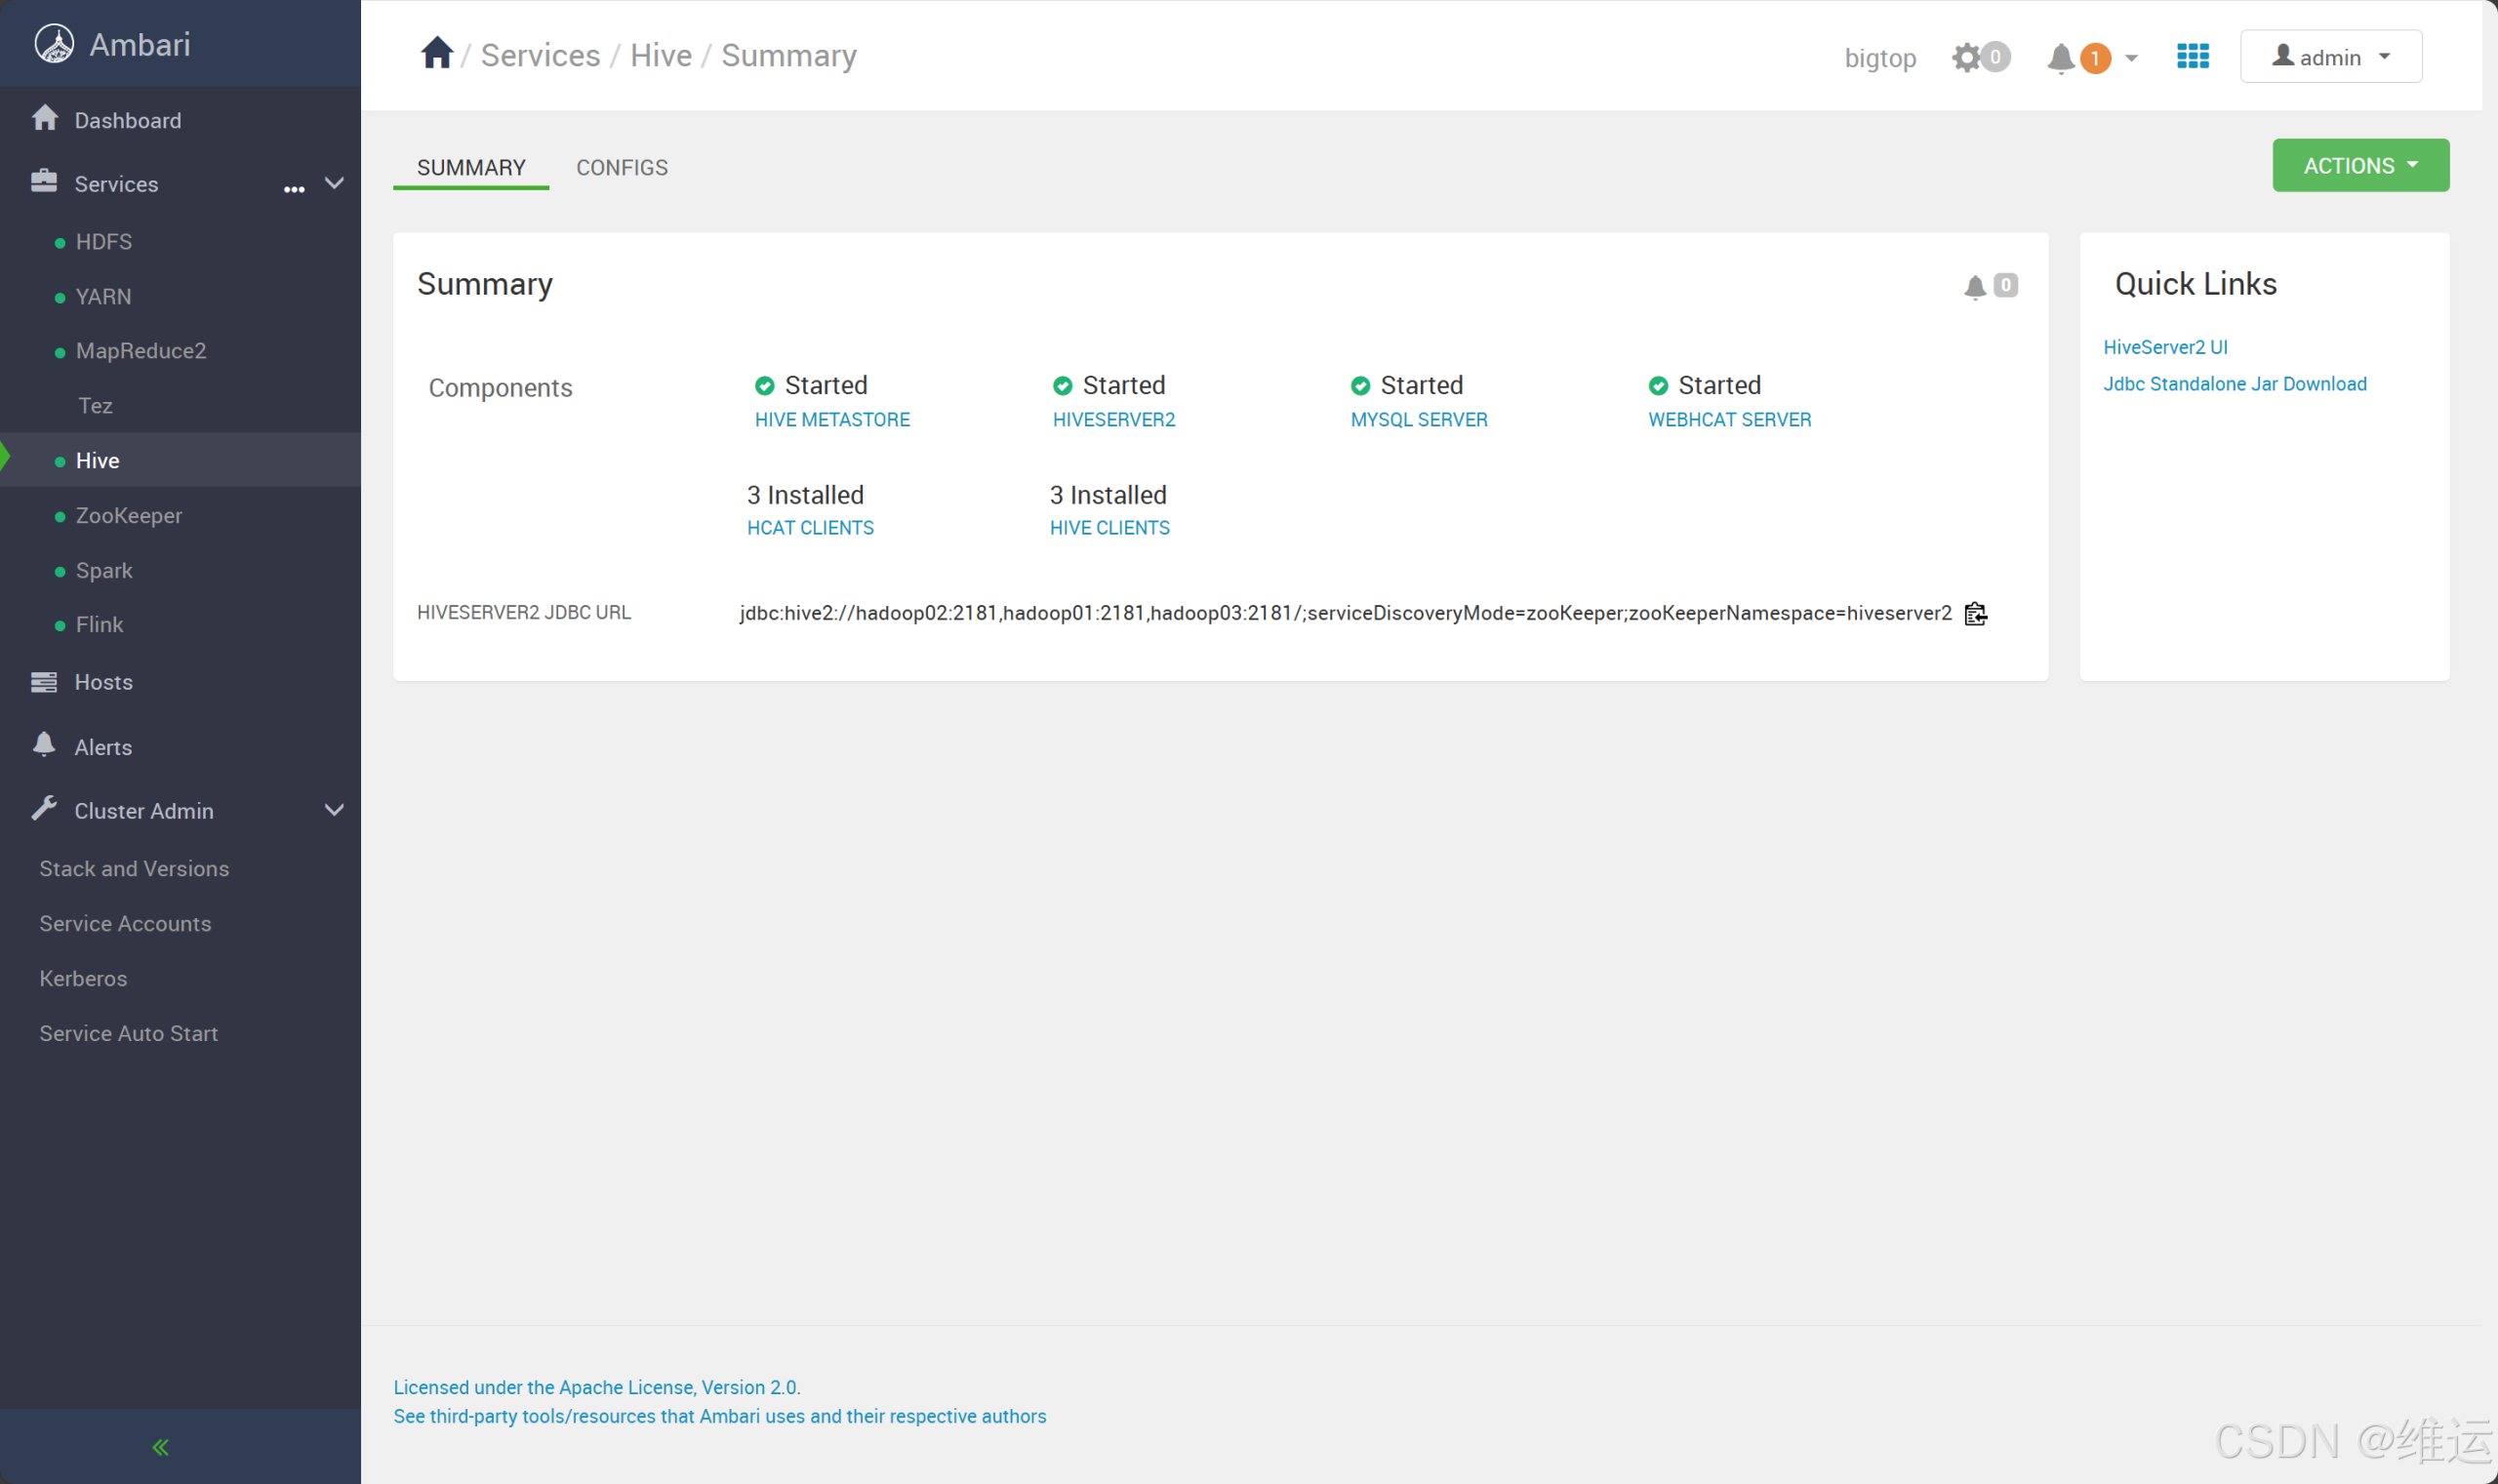Open Stack and Versions page

point(134,868)
